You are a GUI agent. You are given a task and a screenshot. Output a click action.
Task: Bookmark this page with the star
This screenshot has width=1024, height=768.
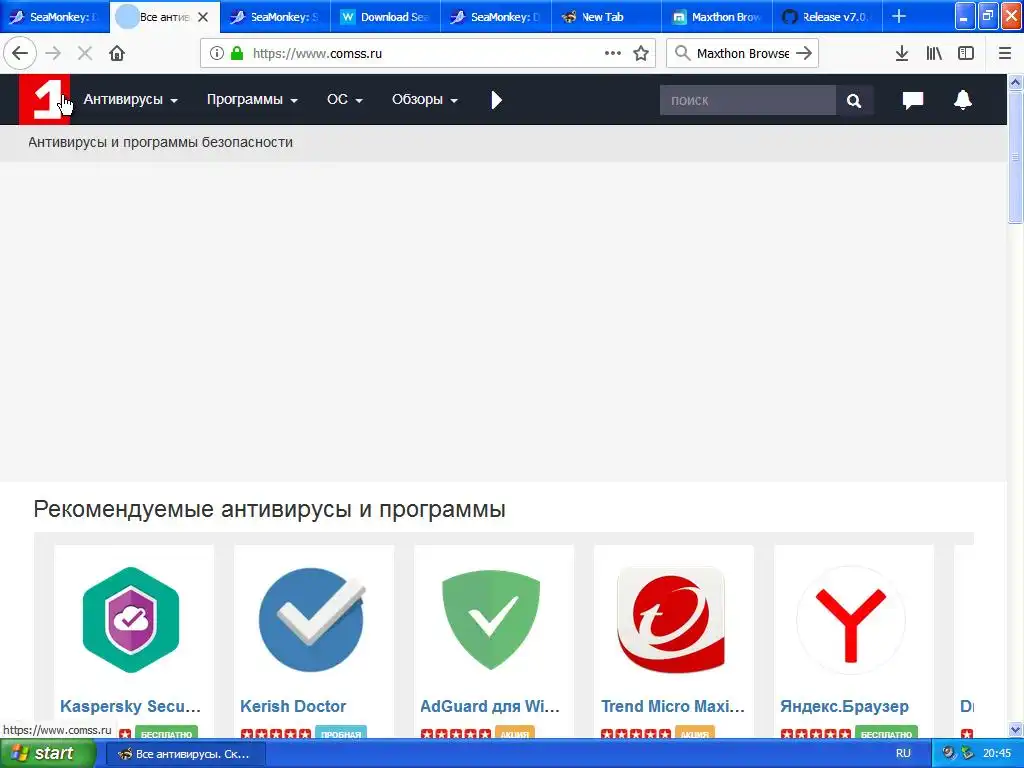(x=641, y=54)
